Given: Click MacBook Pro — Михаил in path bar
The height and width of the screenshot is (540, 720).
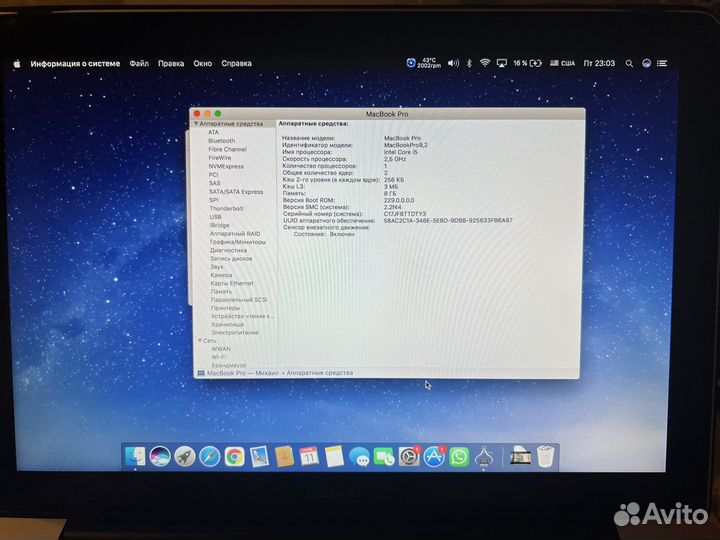Looking at the screenshot, I should click(x=242, y=373).
